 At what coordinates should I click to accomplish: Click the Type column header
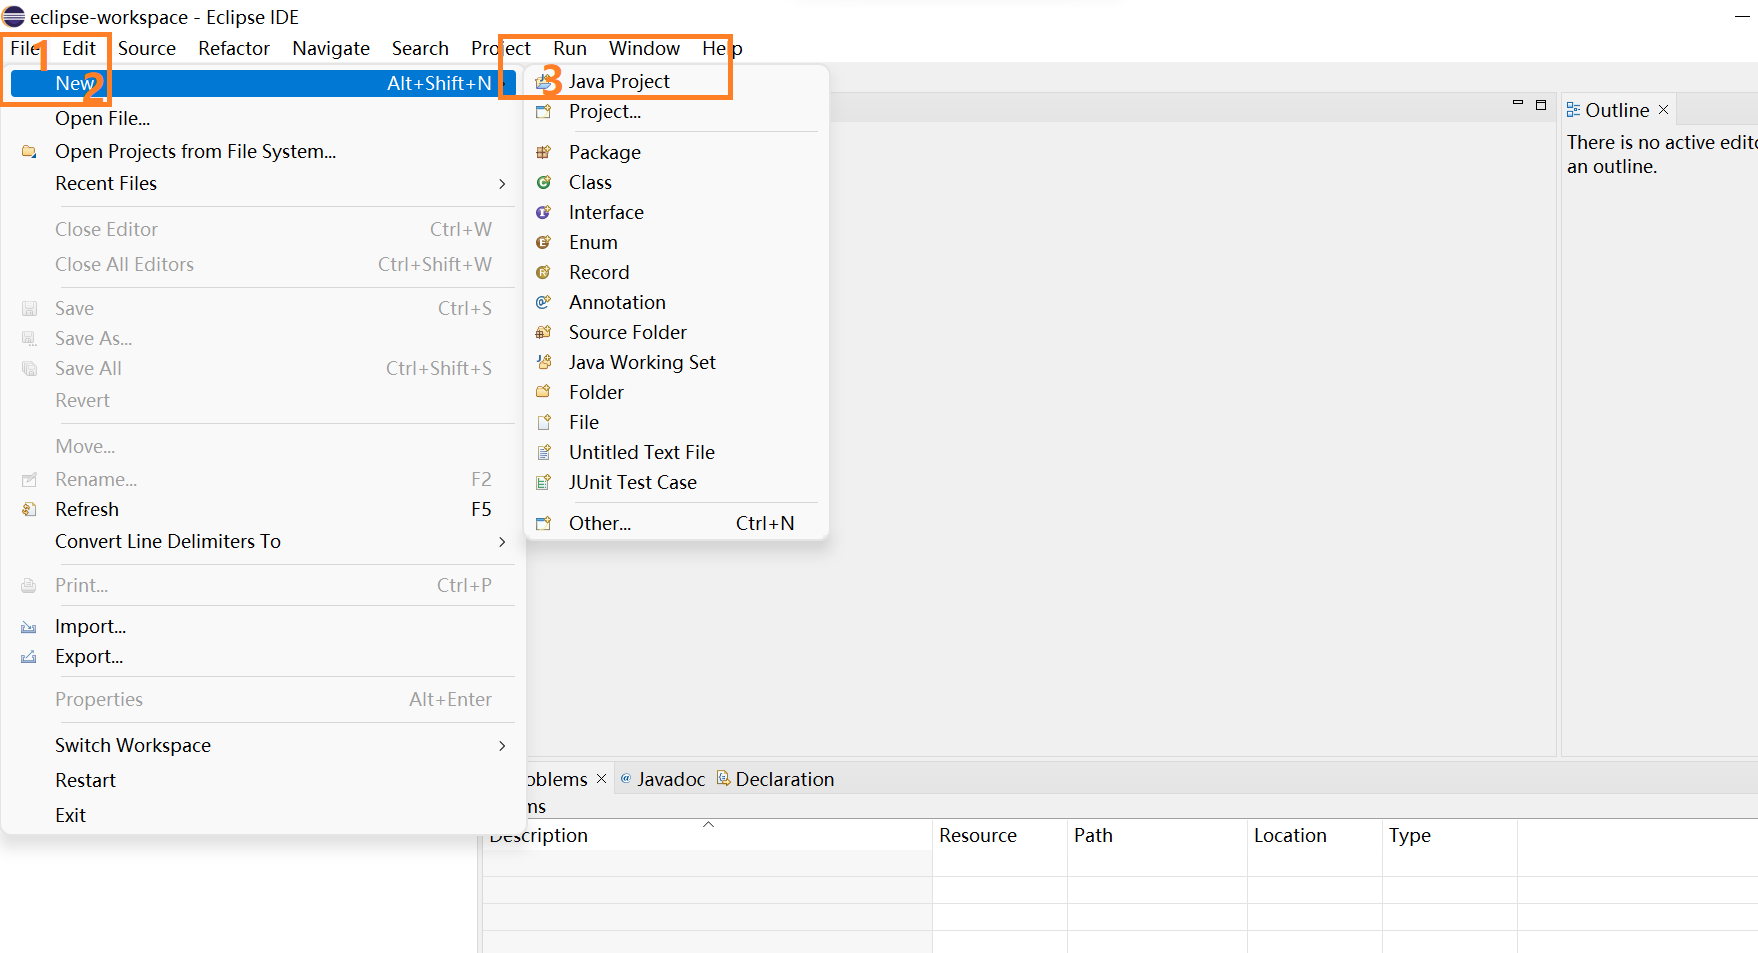pos(1449,835)
